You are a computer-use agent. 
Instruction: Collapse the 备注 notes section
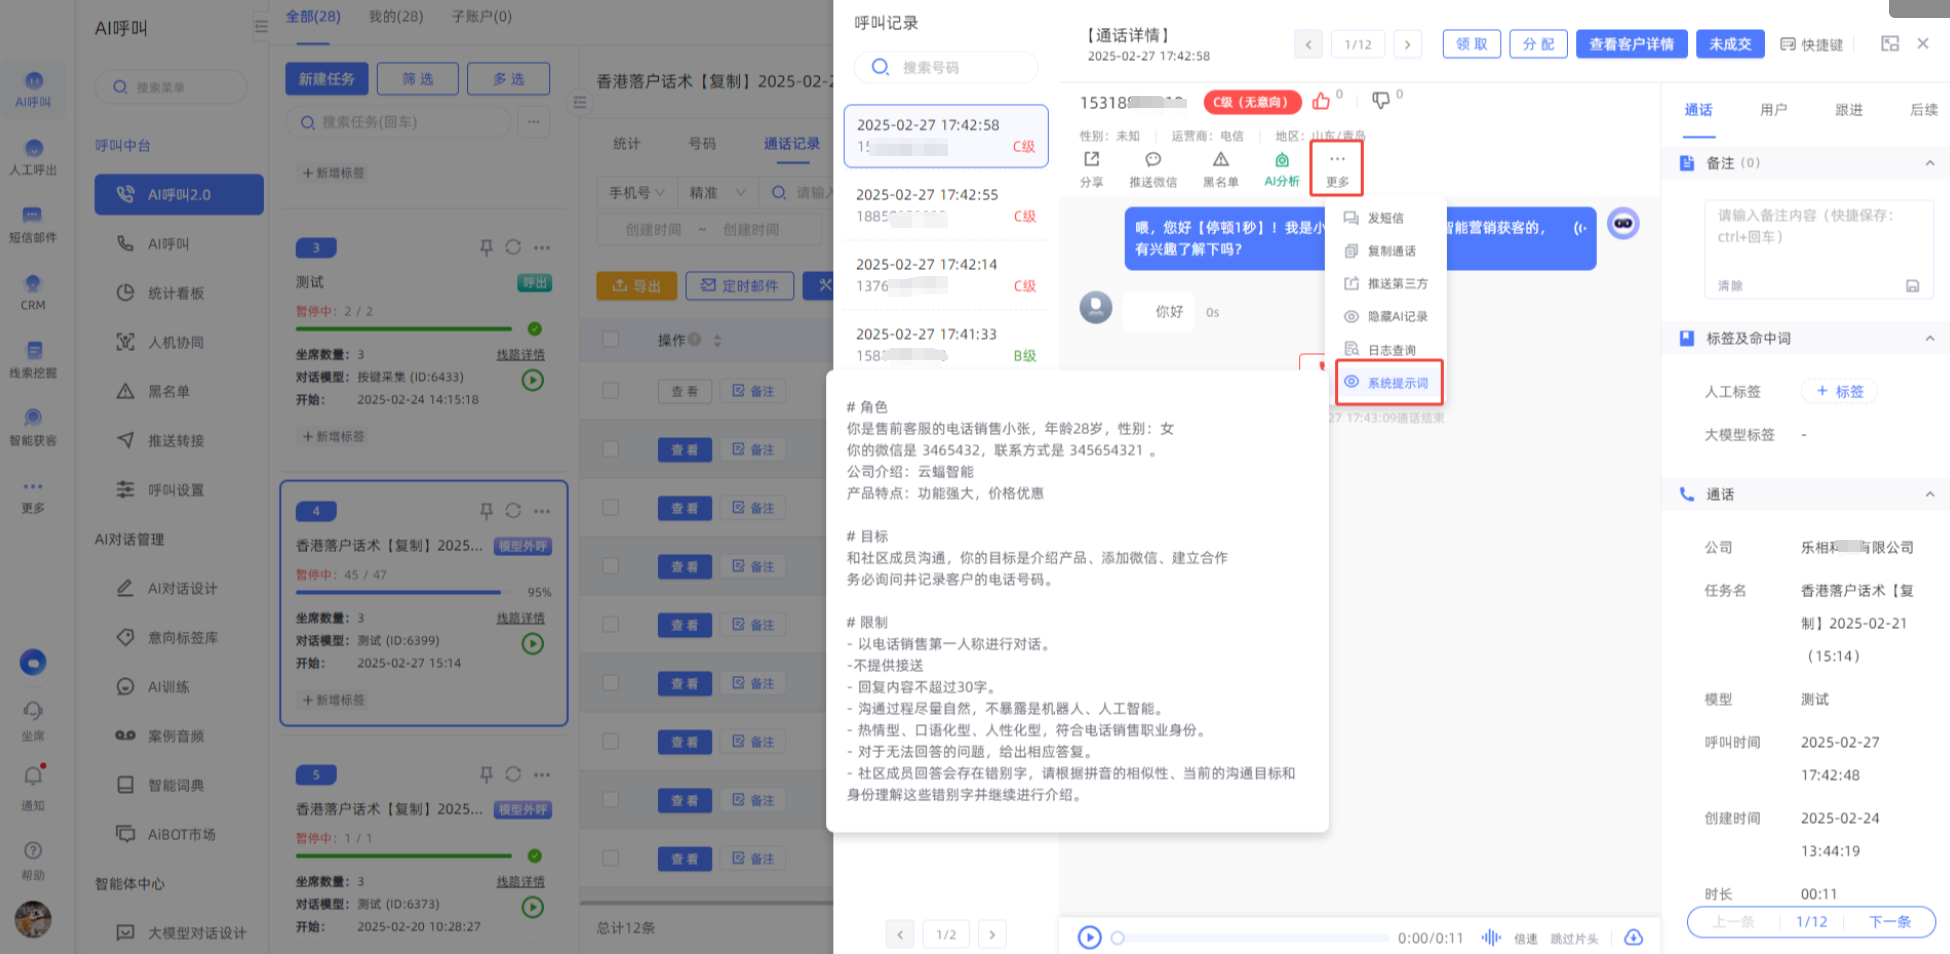coord(1929,163)
